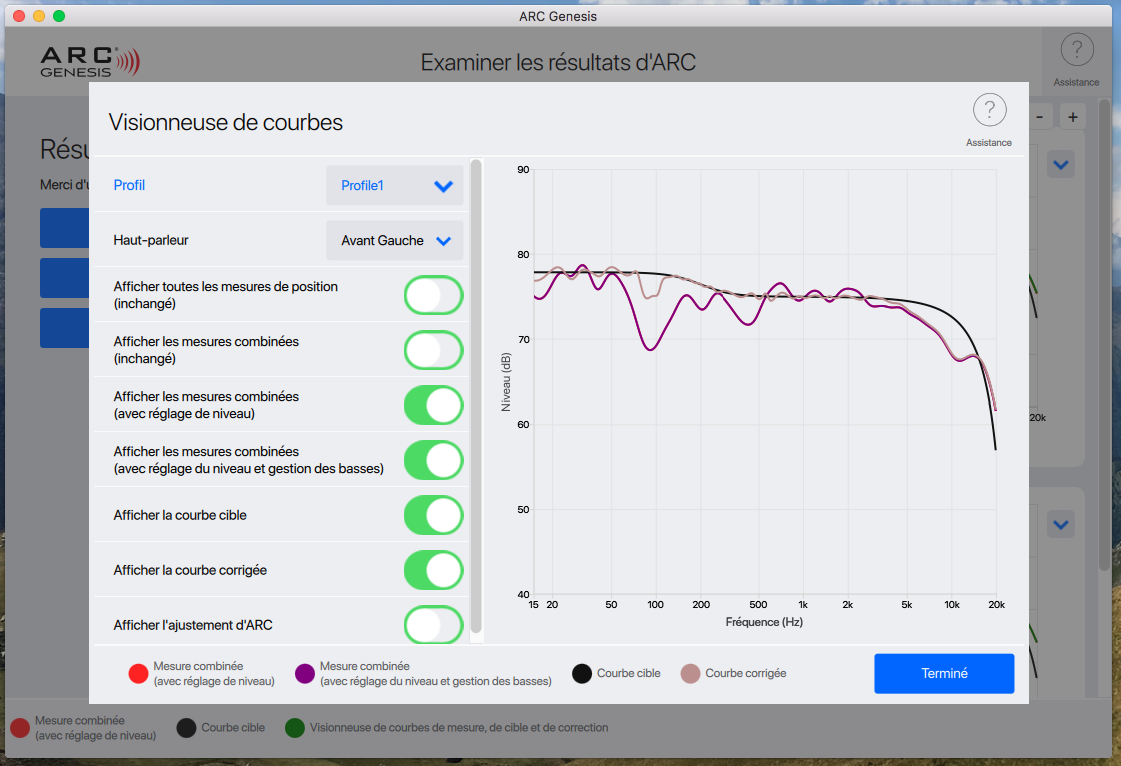Enable Afficher les mesures combinées (inchangé) toggle
Screen dimensions: 1121x766
click(434, 350)
